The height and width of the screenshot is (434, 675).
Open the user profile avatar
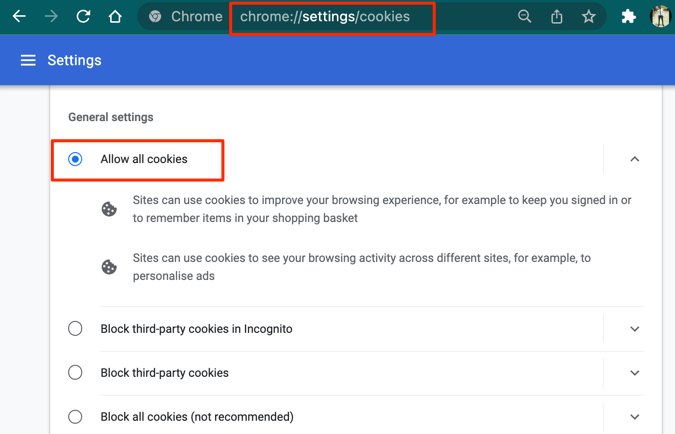tap(660, 16)
